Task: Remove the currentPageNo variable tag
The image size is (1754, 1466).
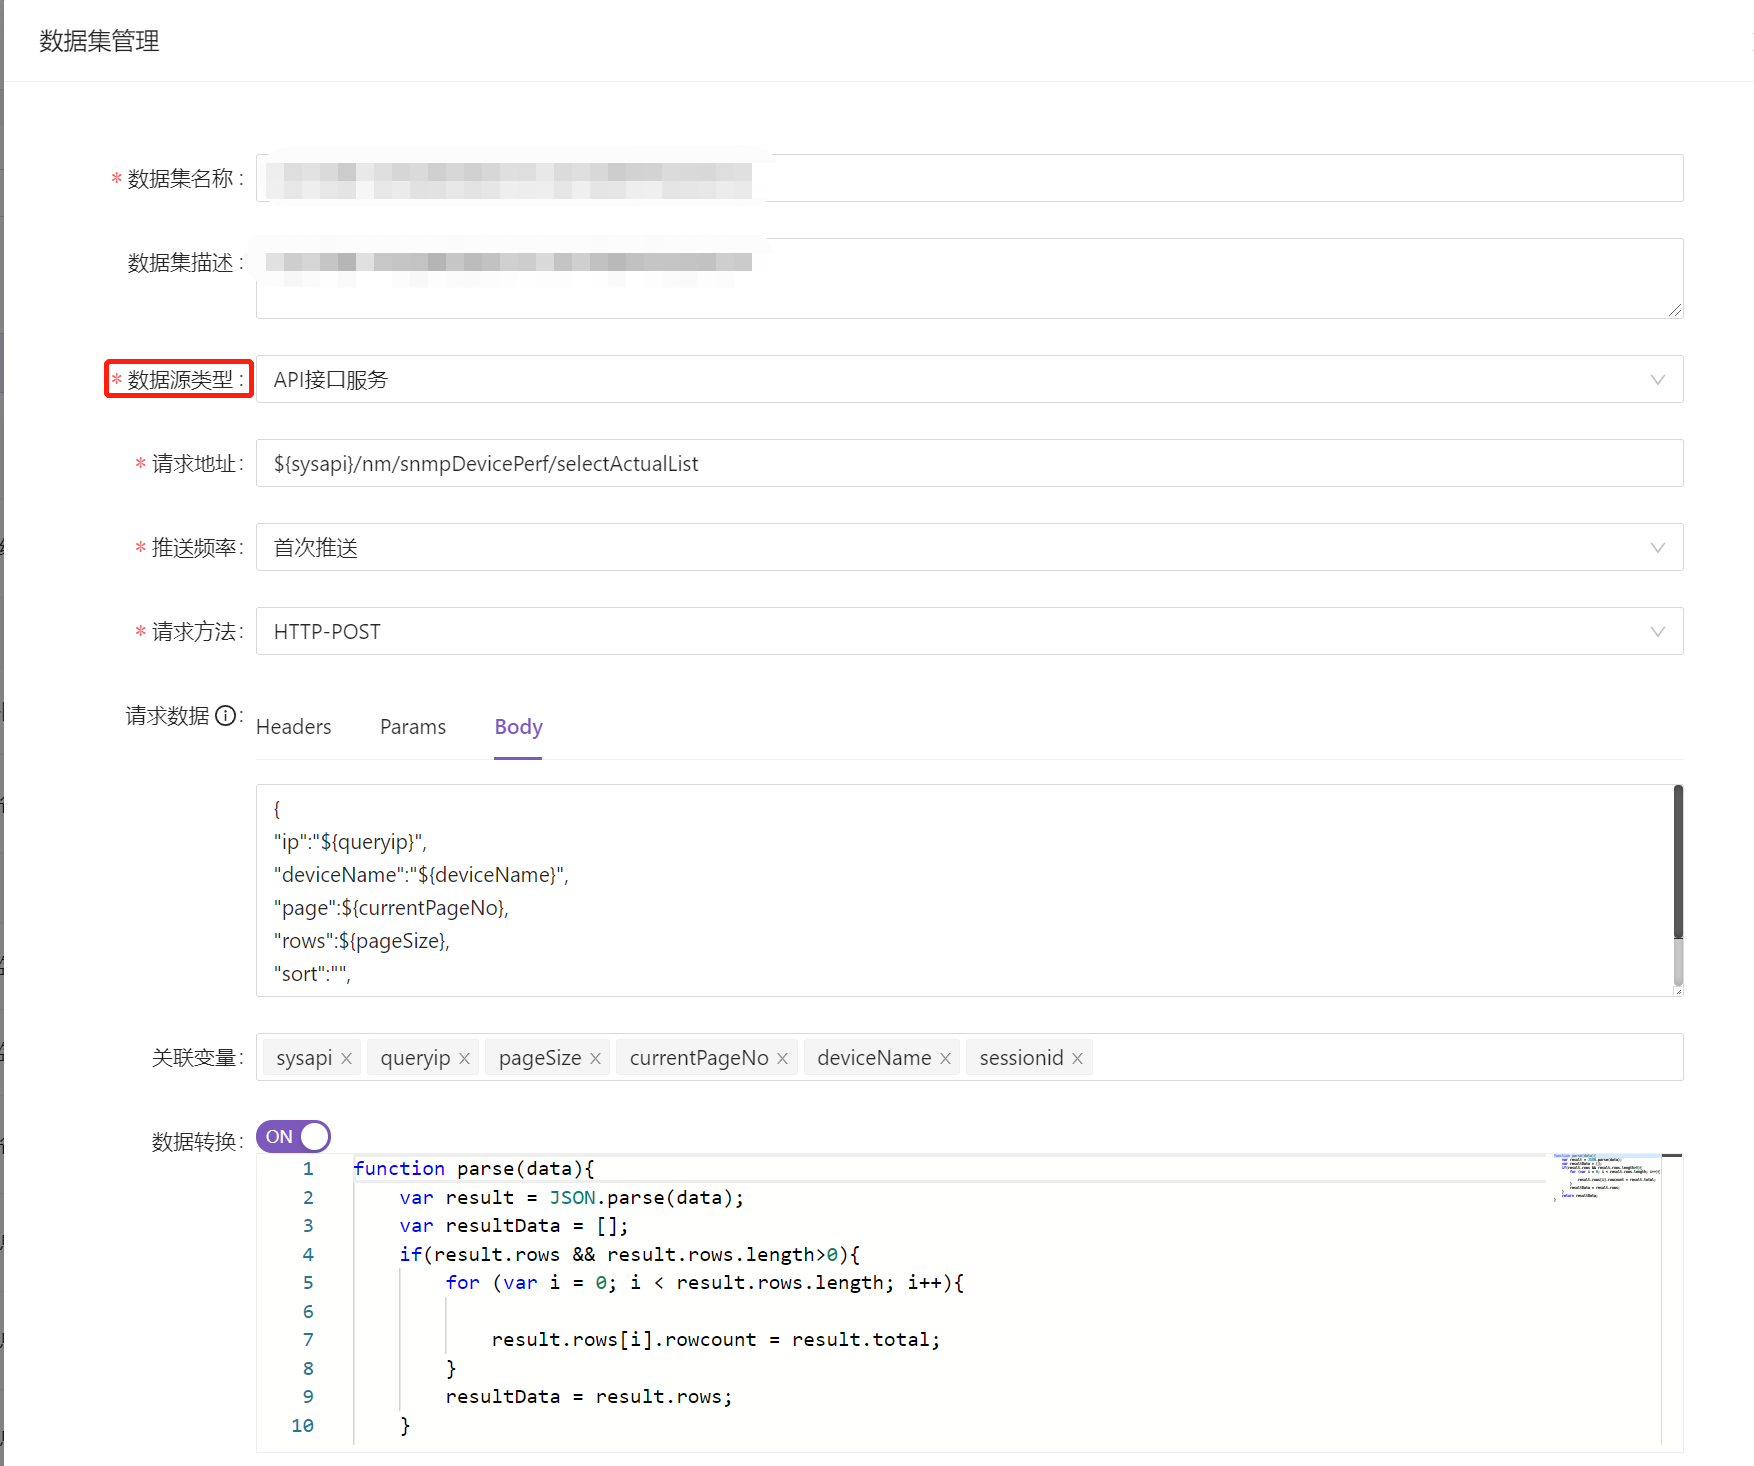Action: pyautogui.click(x=782, y=1058)
